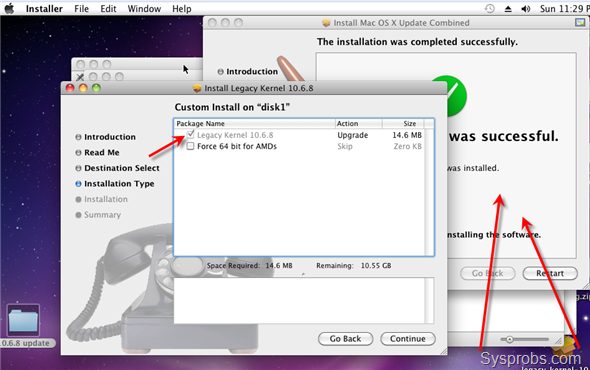Image resolution: width=590 pixels, height=370 pixels.
Task: Select the Legacy Kernel 10.6.8 package row name
Action: pos(235,135)
